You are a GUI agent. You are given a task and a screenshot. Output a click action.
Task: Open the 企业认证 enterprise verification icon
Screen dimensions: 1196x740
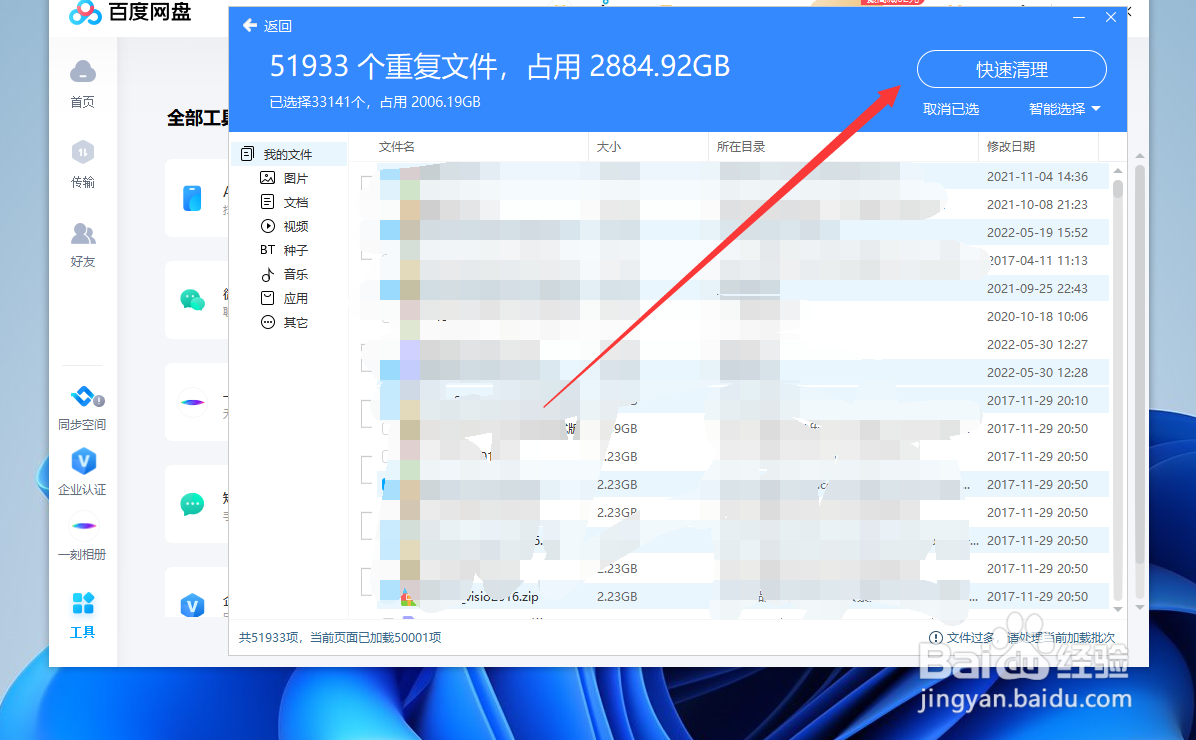83,462
